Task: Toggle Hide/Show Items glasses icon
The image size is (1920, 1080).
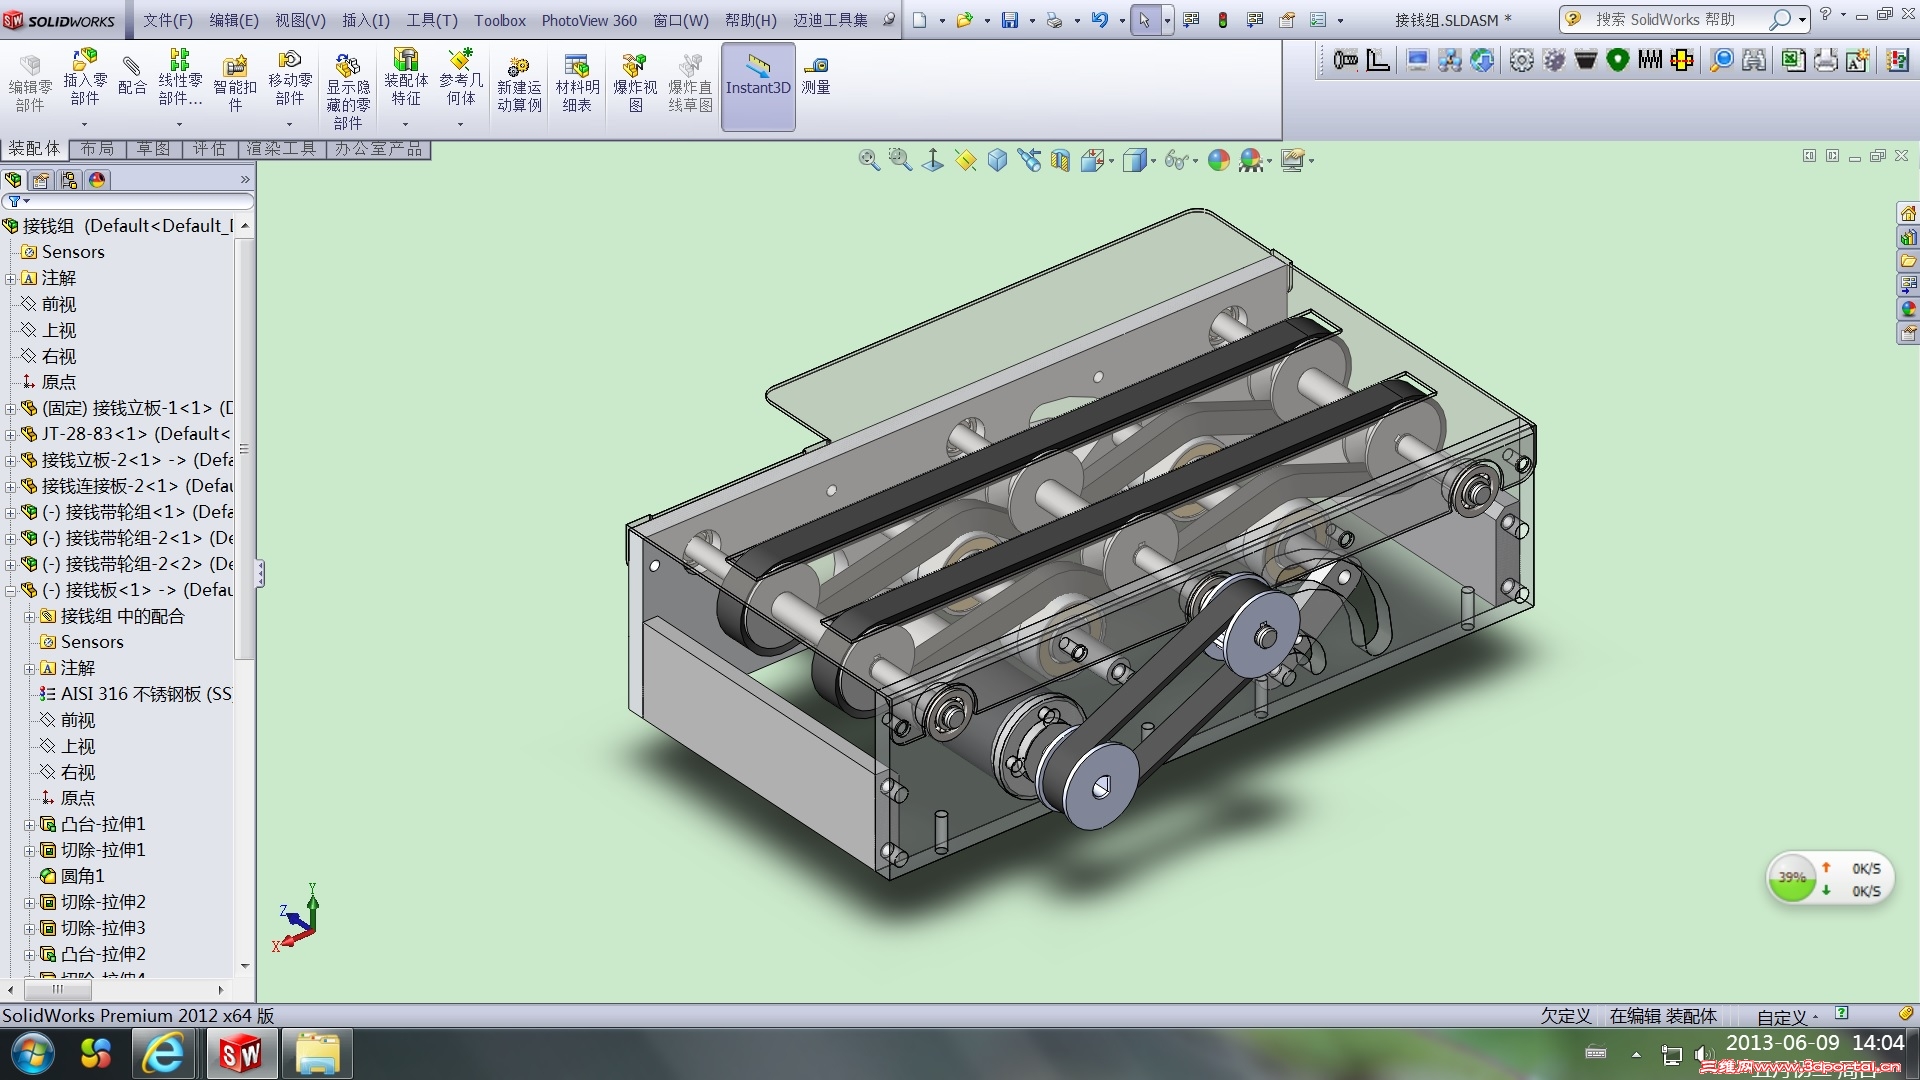Action: pos(1176,160)
